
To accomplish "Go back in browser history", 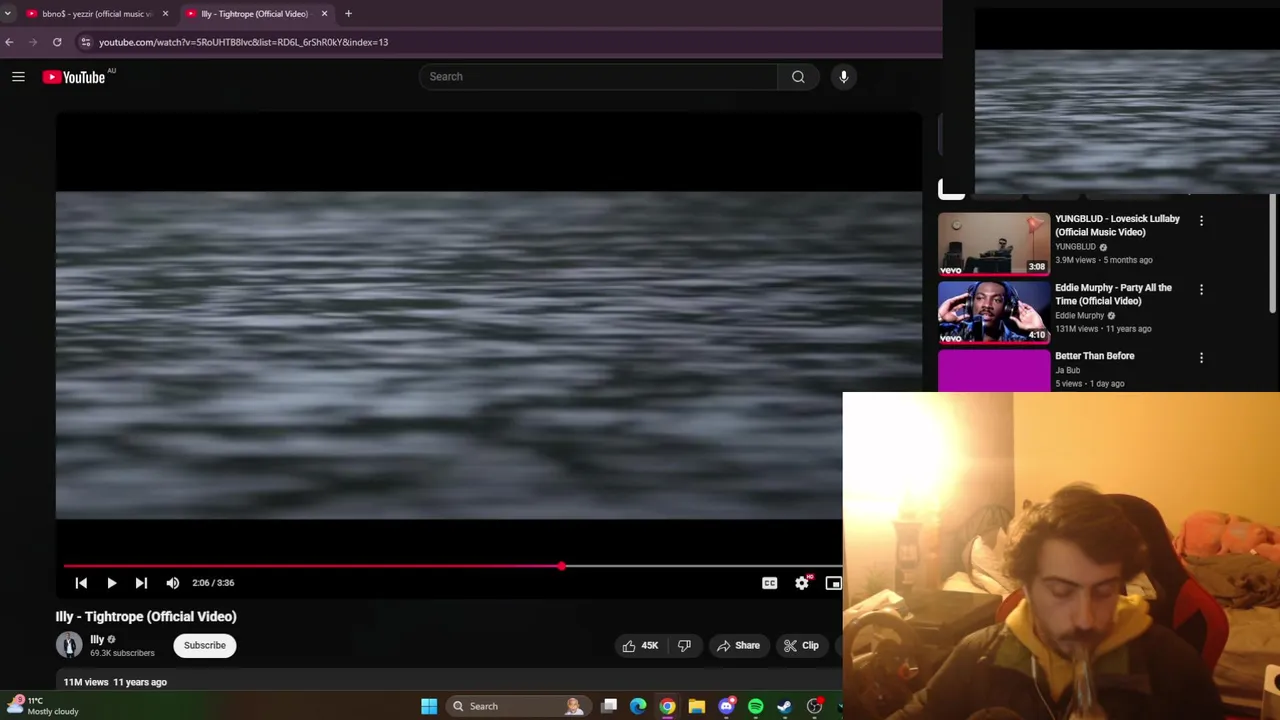I will pyautogui.click(x=9, y=42).
